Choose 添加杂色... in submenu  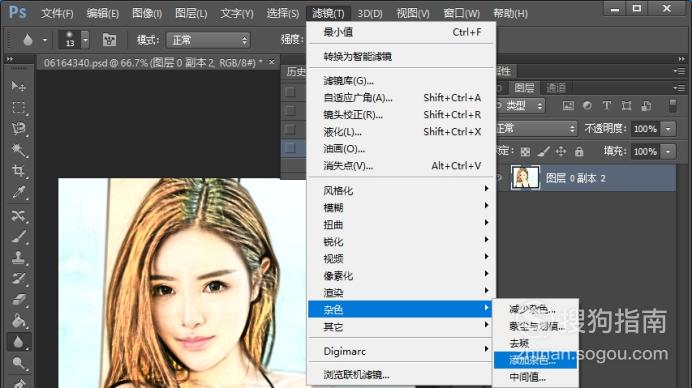(535, 360)
